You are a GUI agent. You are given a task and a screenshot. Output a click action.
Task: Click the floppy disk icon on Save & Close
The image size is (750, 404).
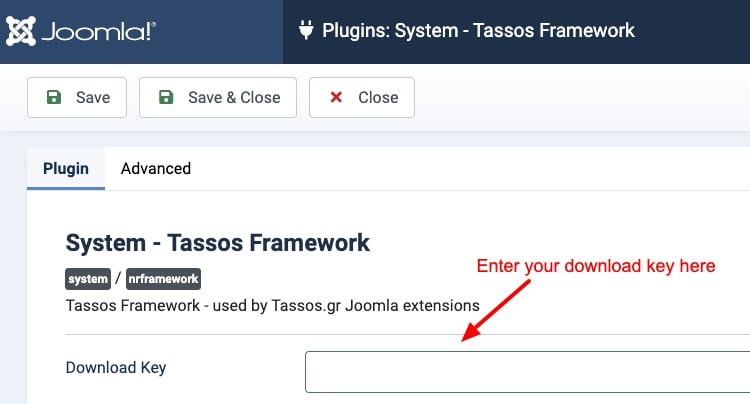point(166,97)
